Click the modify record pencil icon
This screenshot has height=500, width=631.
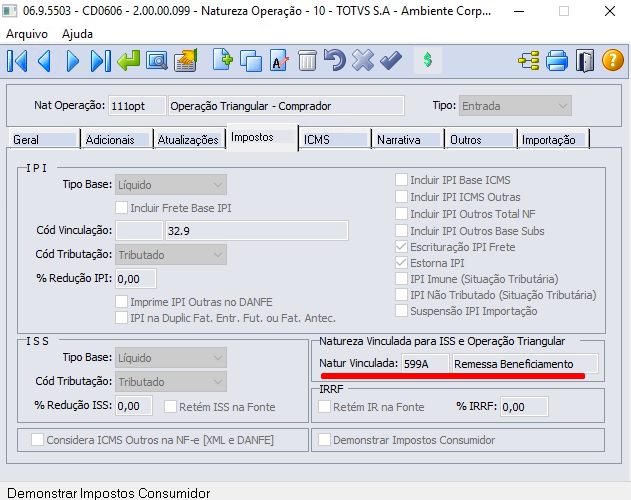pyautogui.click(x=279, y=61)
